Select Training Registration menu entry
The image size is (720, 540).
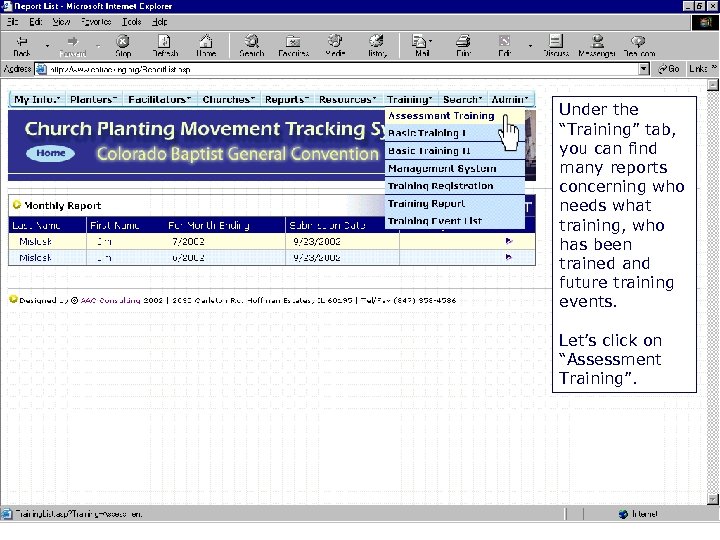[455, 186]
